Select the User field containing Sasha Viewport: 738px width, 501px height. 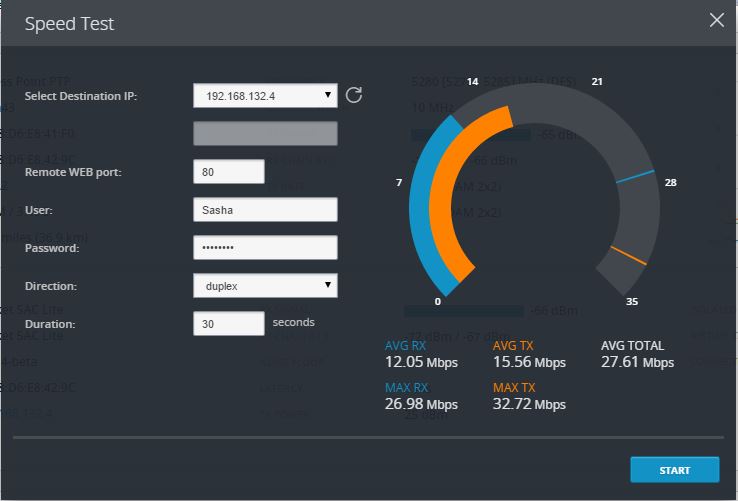coord(265,210)
